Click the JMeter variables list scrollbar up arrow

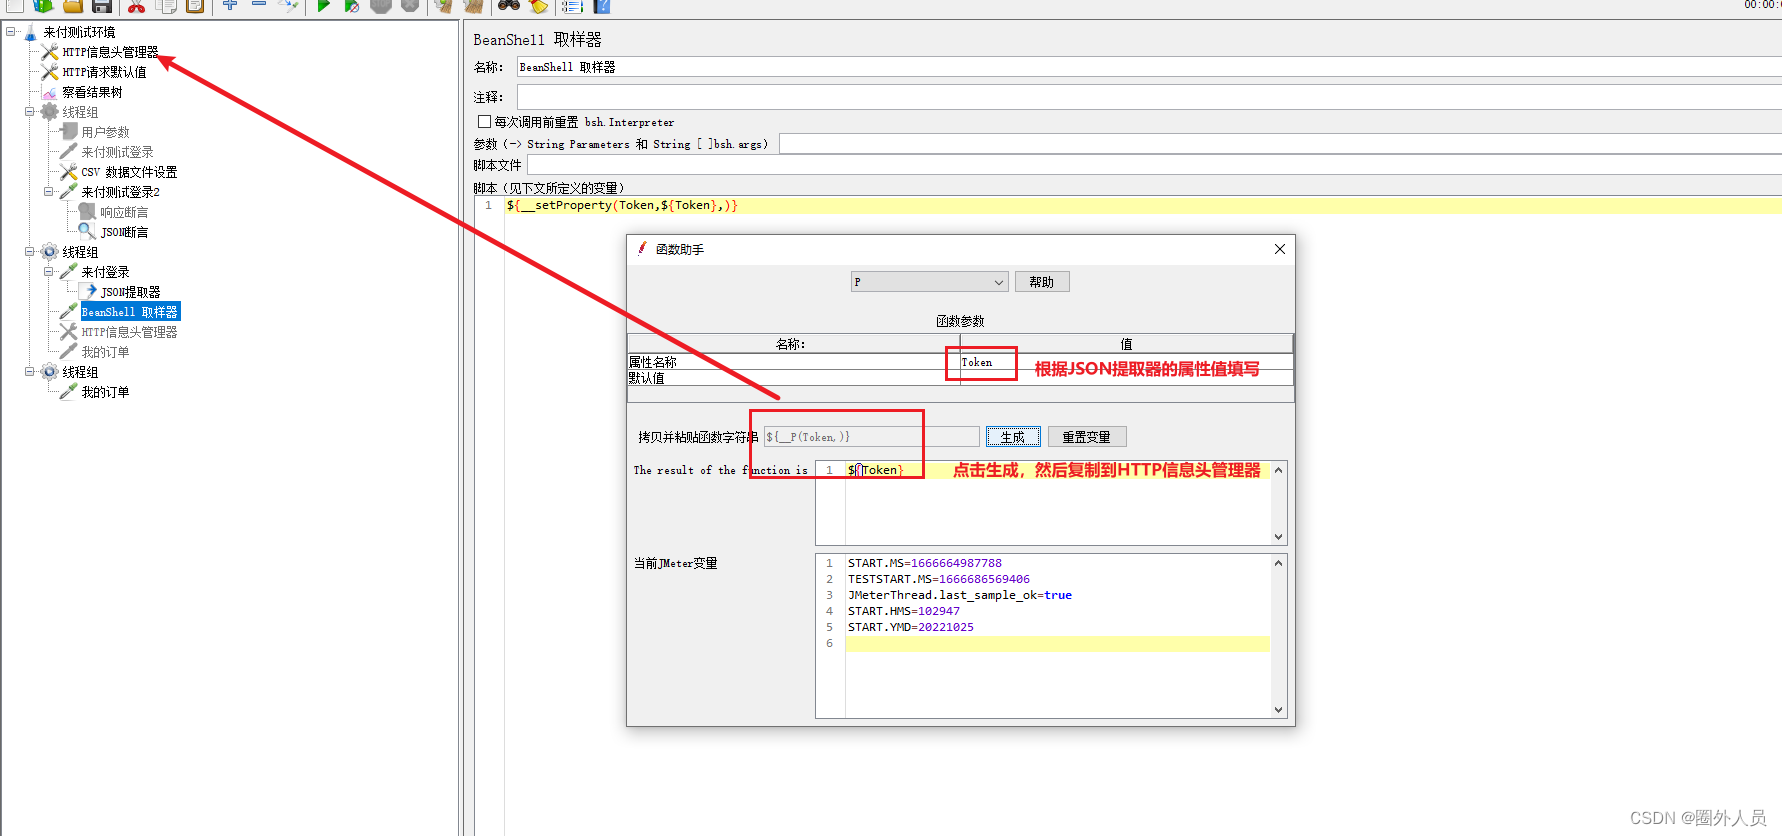pyautogui.click(x=1278, y=563)
